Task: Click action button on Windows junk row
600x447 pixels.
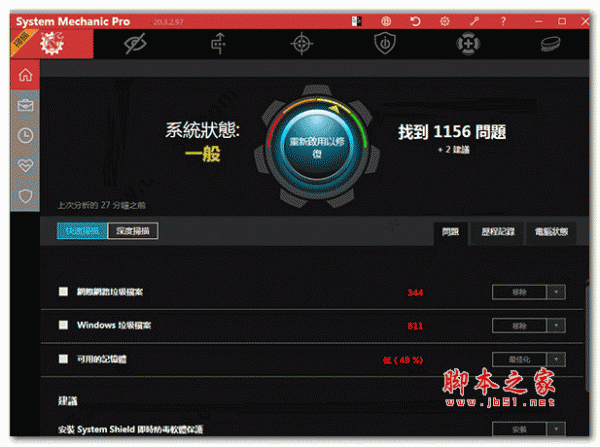Action: (x=519, y=326)
